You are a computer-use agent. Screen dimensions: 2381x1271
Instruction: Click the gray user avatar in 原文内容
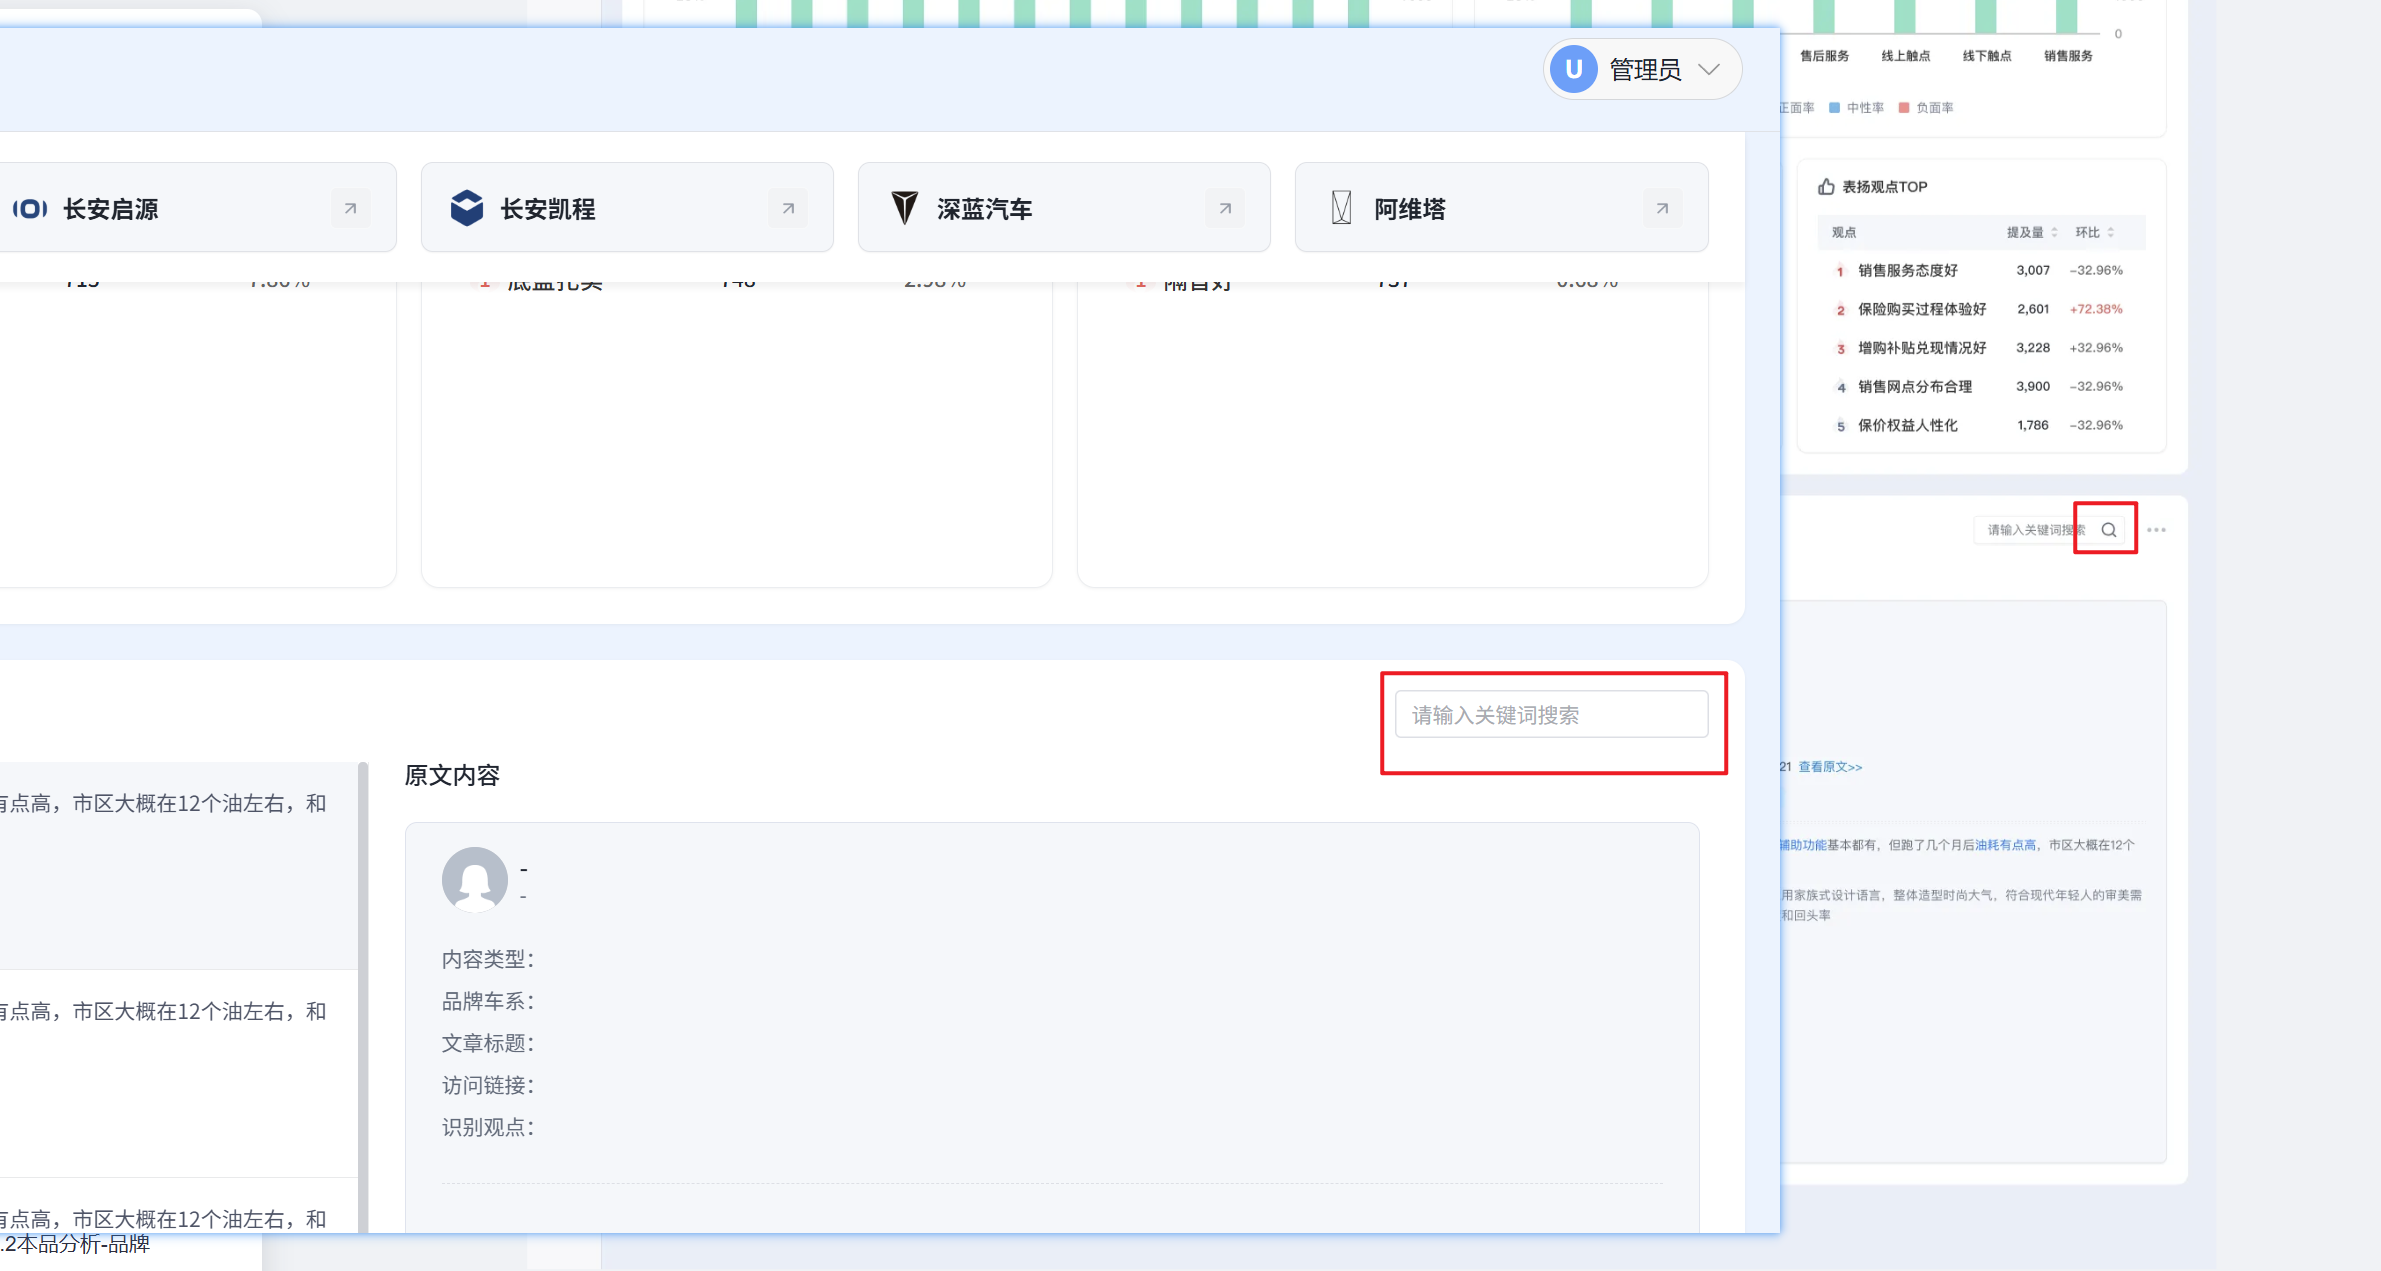475,880
